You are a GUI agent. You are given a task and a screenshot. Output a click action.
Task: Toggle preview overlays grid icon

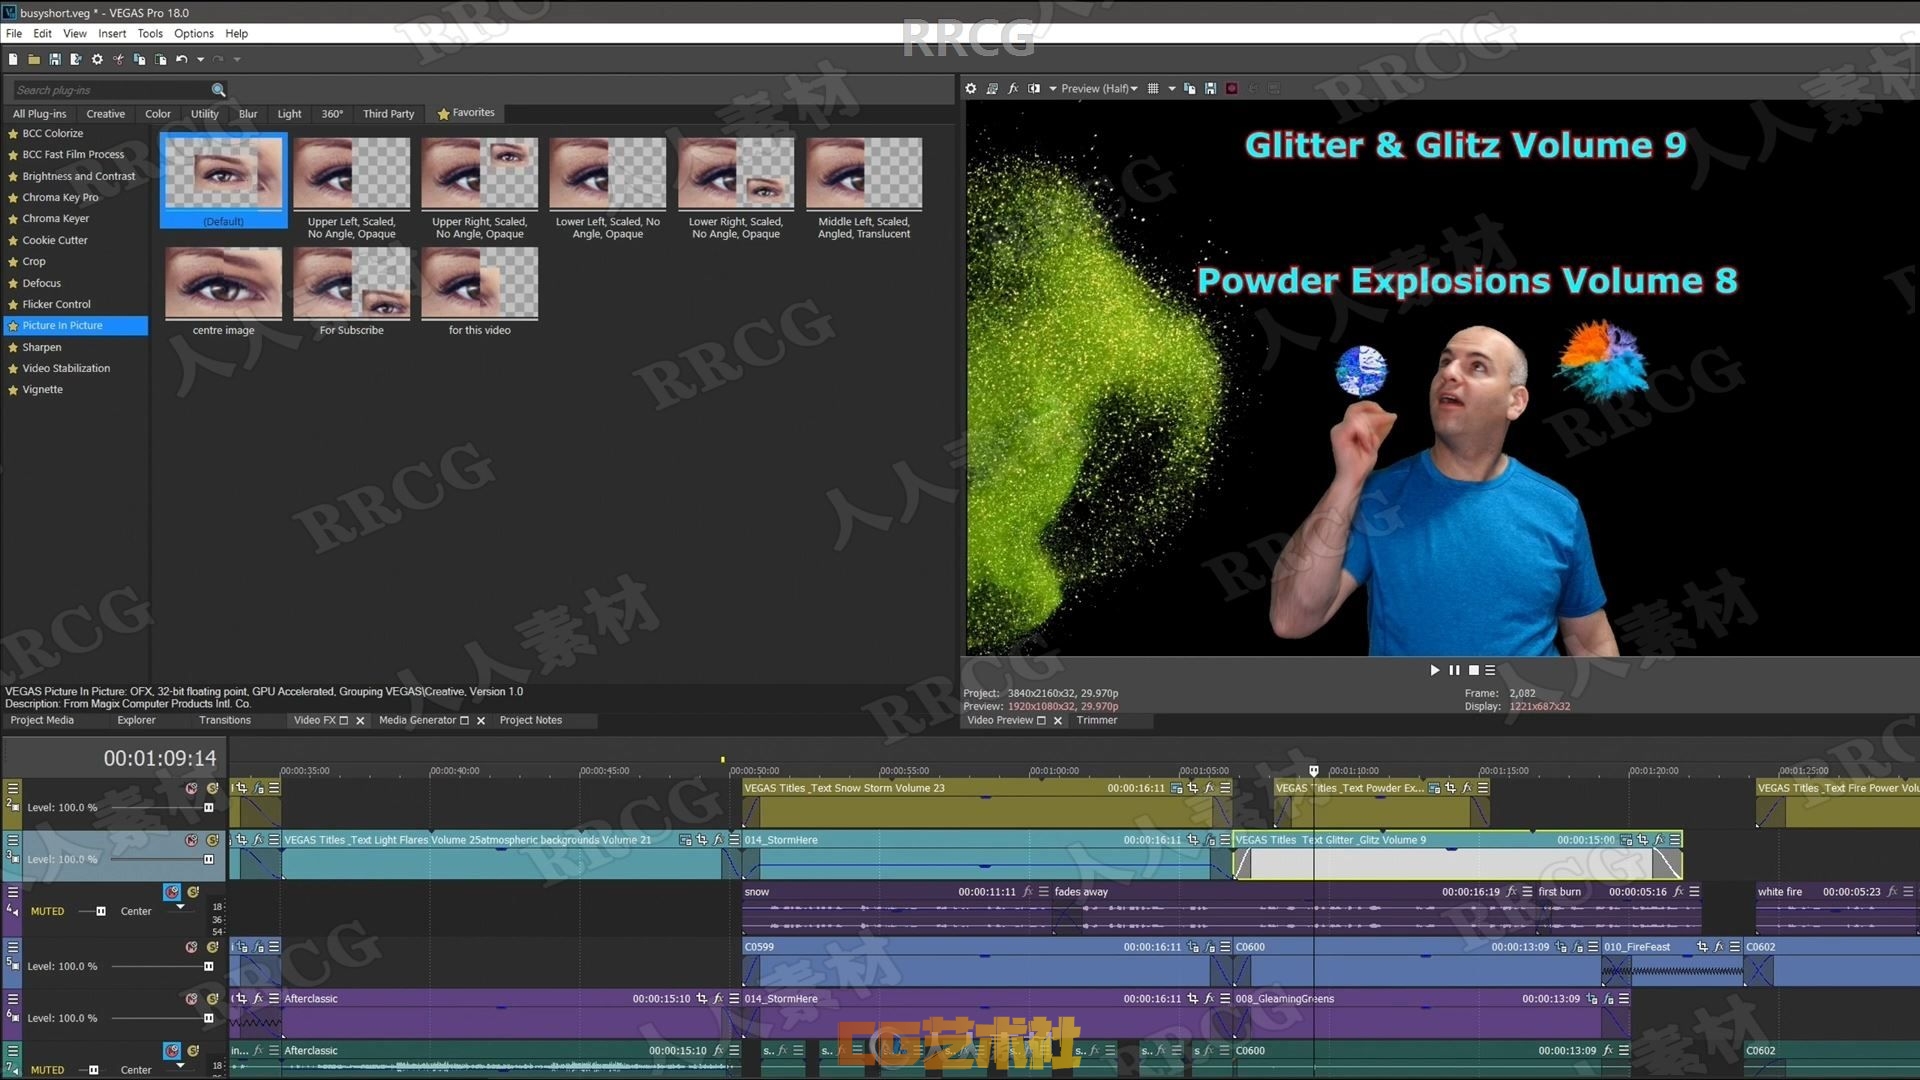coord(1153,88)
